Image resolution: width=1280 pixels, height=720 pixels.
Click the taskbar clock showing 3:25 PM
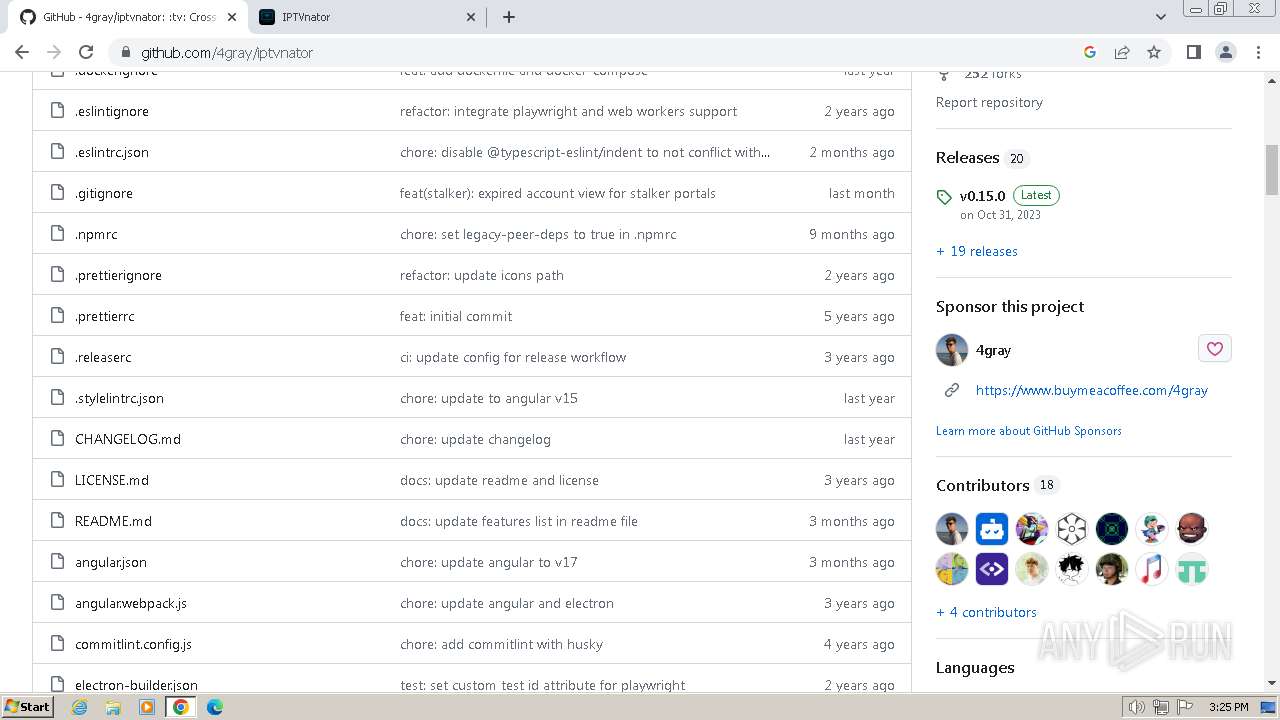[x=1228, y=707]
